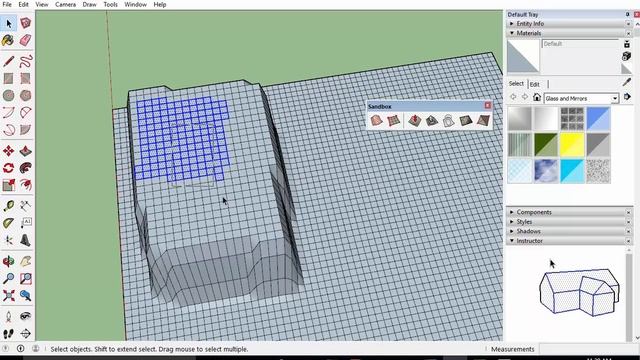The height and width of the screenshot is (360, 640).
Task: Activate the Offset tool
Action: (x=26, y=185)
